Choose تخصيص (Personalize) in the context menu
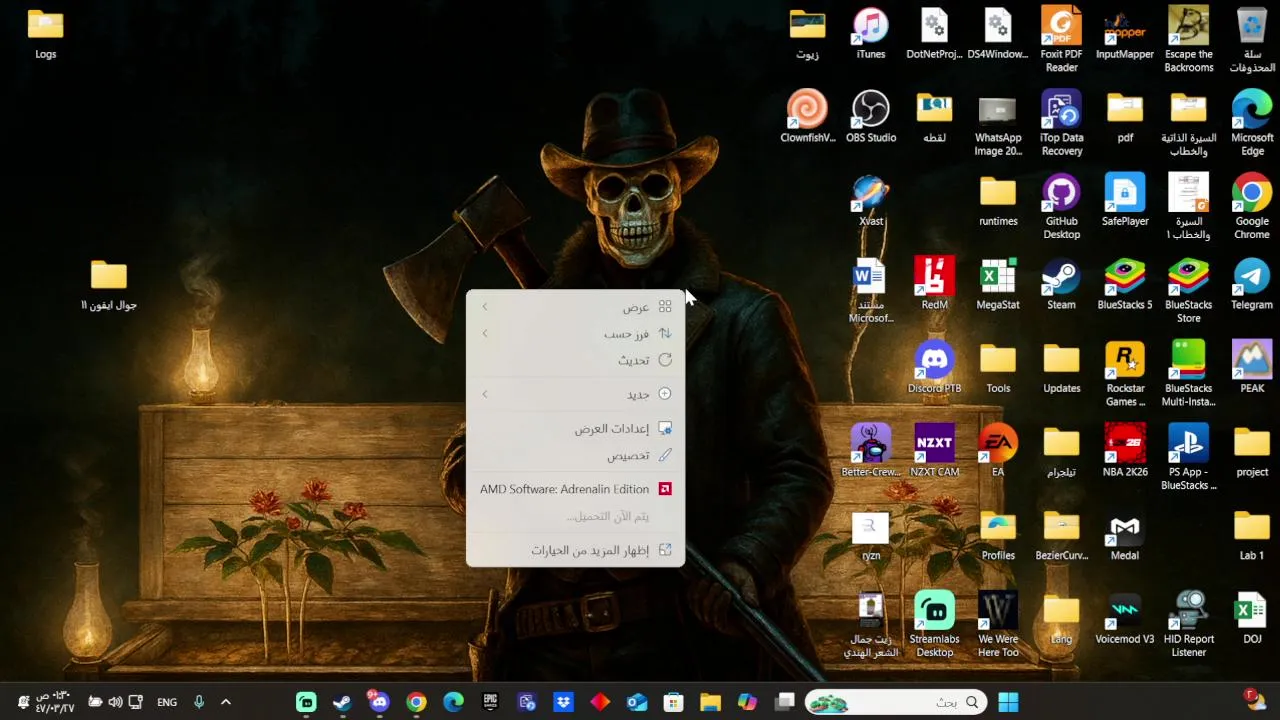This screenshot has width=1280, height=720. coord(575,455)
